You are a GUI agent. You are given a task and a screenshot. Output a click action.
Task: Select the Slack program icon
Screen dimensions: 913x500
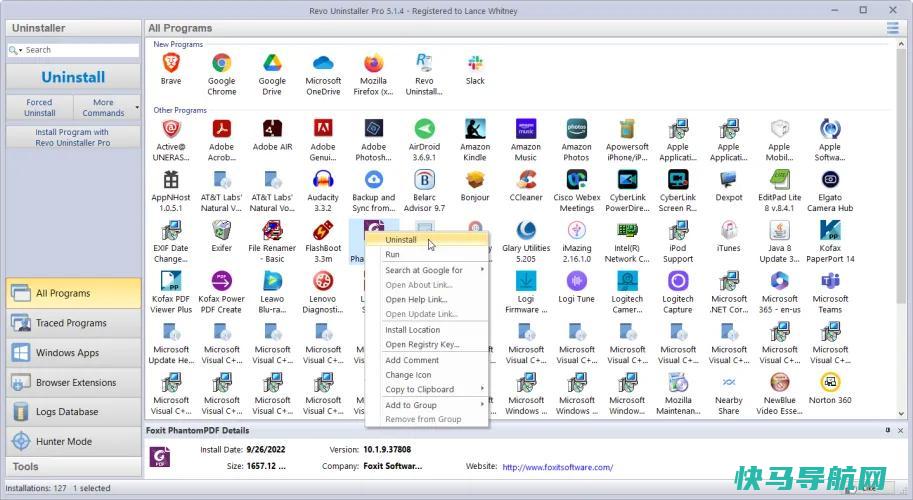tap(475, 63)
